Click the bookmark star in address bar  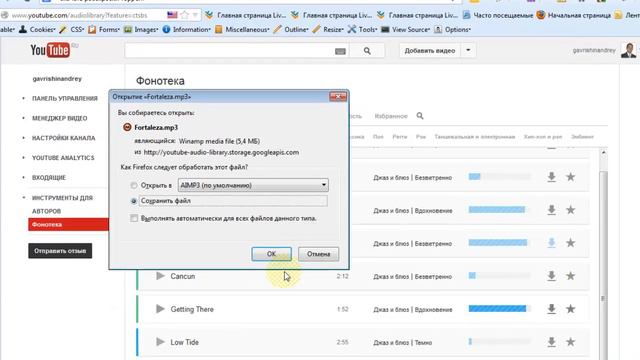pos(184,15)
